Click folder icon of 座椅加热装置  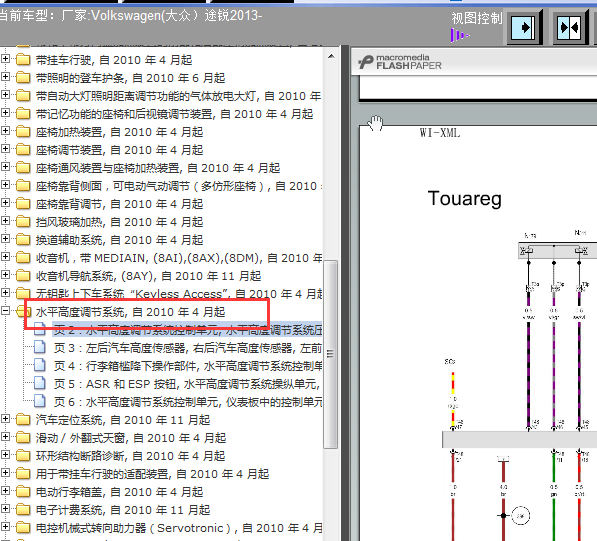(23, 131)
